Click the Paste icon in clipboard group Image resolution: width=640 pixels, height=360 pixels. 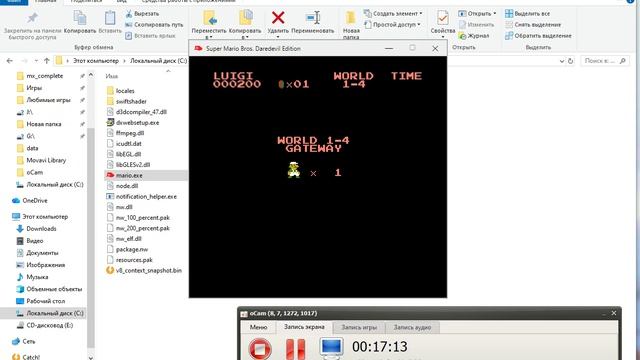coord(110,18)
